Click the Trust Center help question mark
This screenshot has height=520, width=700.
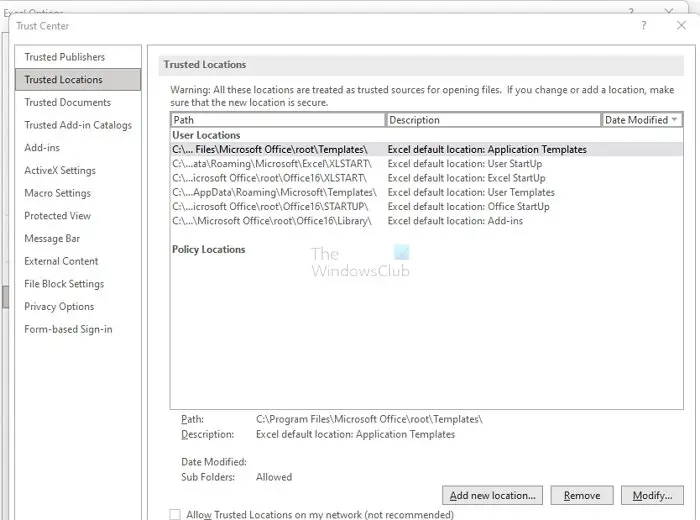tap(643, 25)
